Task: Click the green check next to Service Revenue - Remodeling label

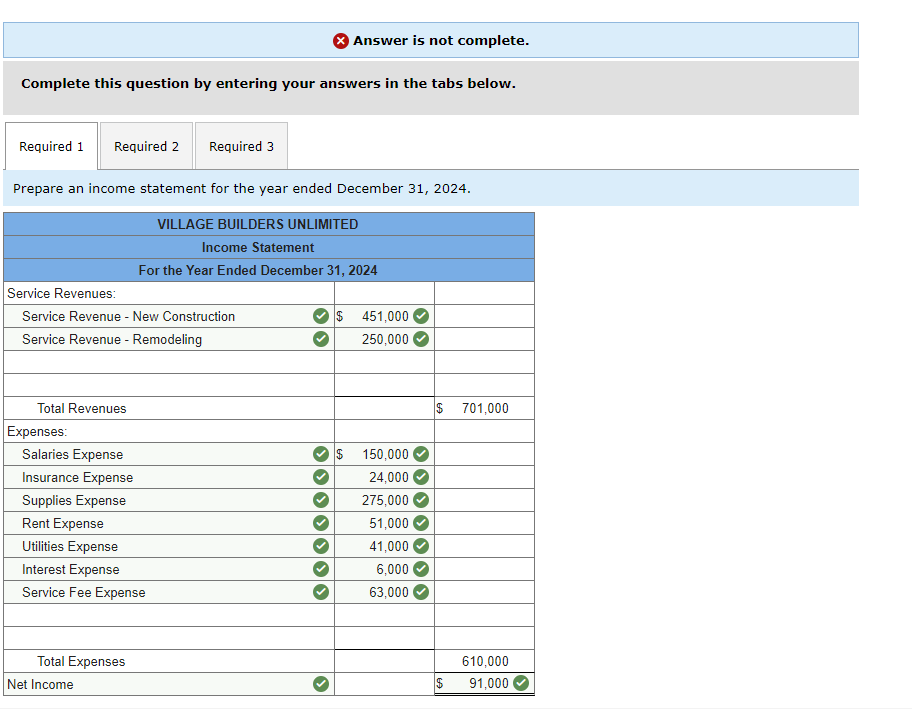Action: tap(320, 339)
